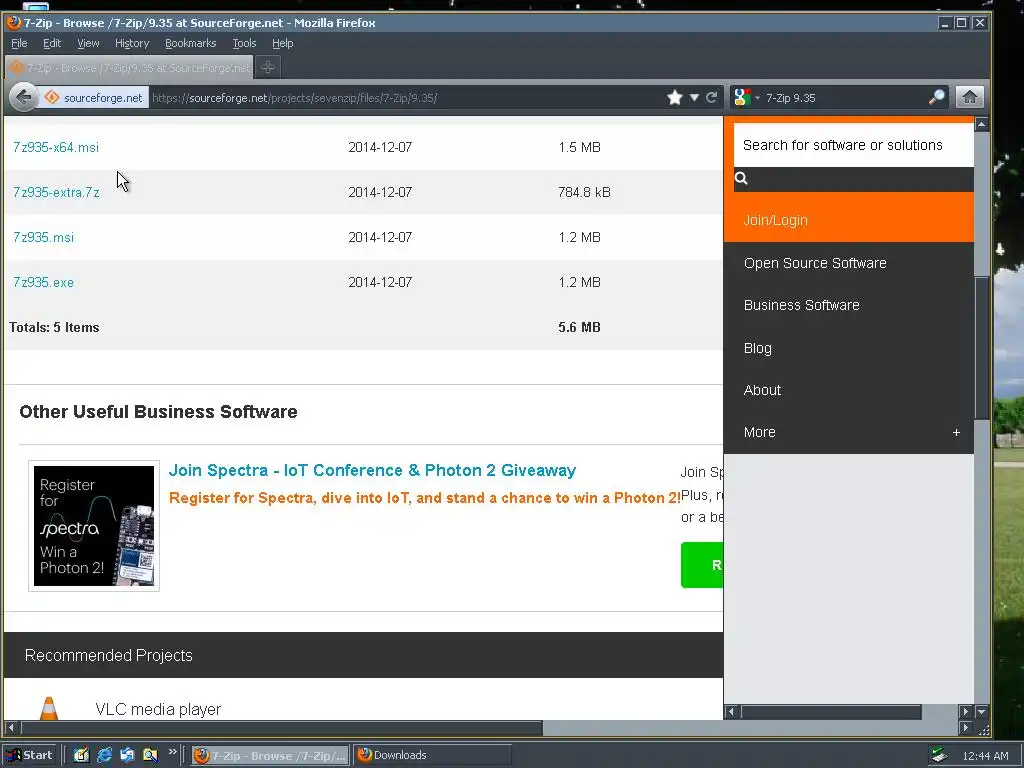Click the sidebar panel horizontal scrollbar thumb
The height and width of the screenshot is (768, 1024).
pos(831,712)
